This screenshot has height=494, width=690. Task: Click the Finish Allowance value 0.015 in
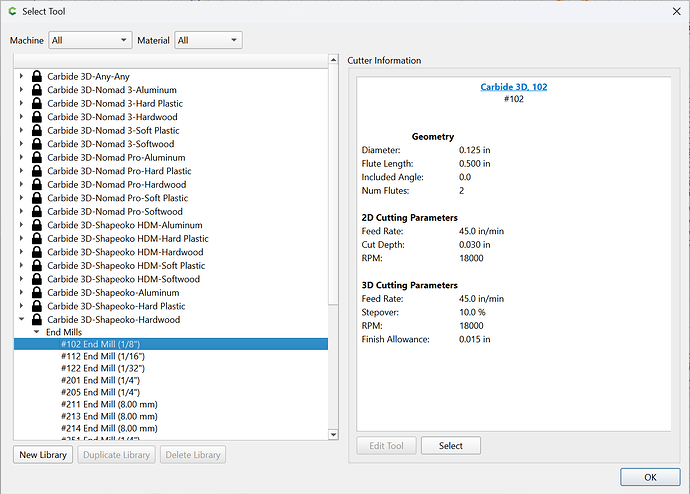(x=474, y=339)
